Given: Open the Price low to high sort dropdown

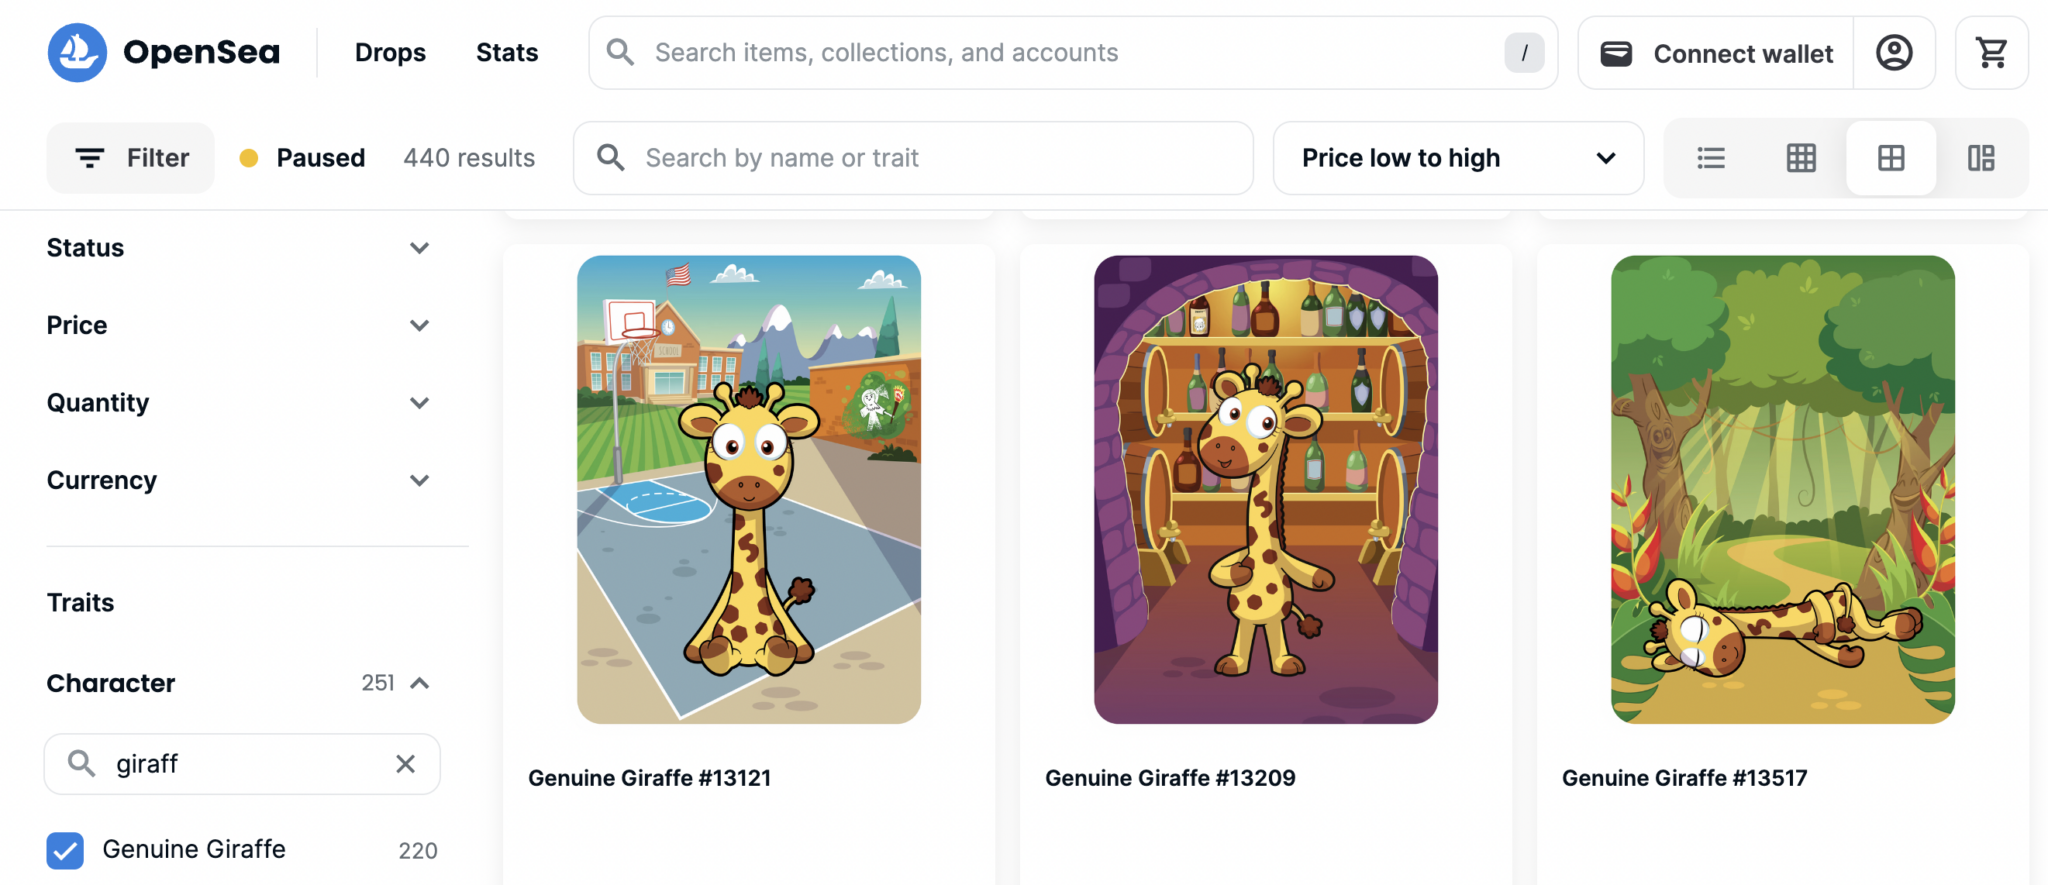Looking at the screenshot, I should (x=1457, y=157).
